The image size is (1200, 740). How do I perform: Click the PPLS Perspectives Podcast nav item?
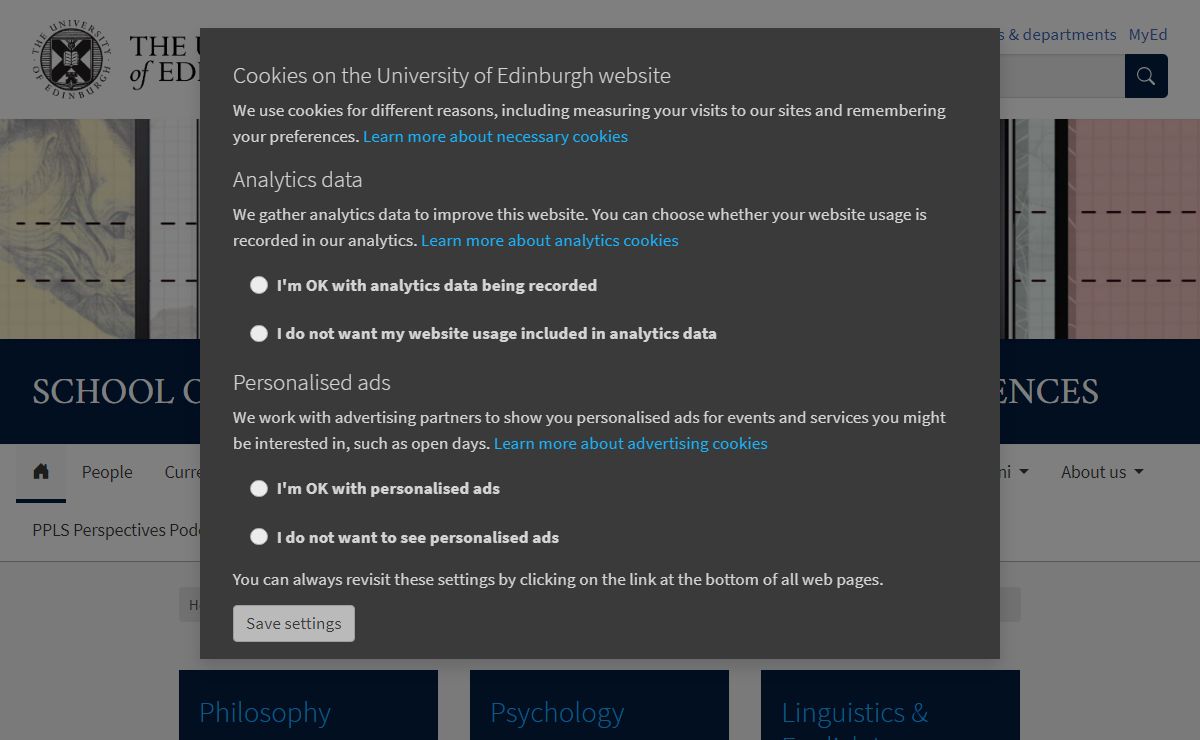tap(116, 530)
